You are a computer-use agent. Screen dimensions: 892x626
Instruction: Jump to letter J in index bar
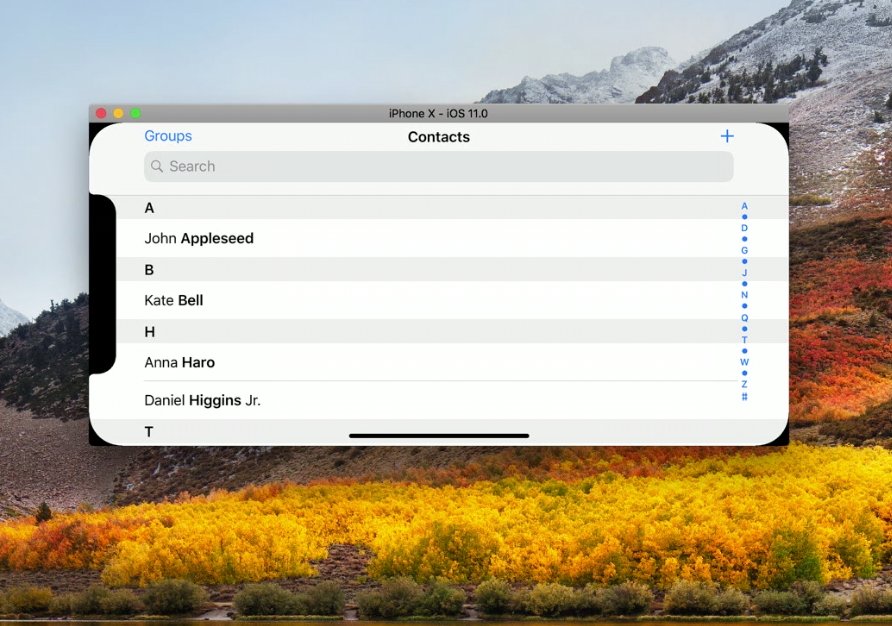click(x=744, y=273)
